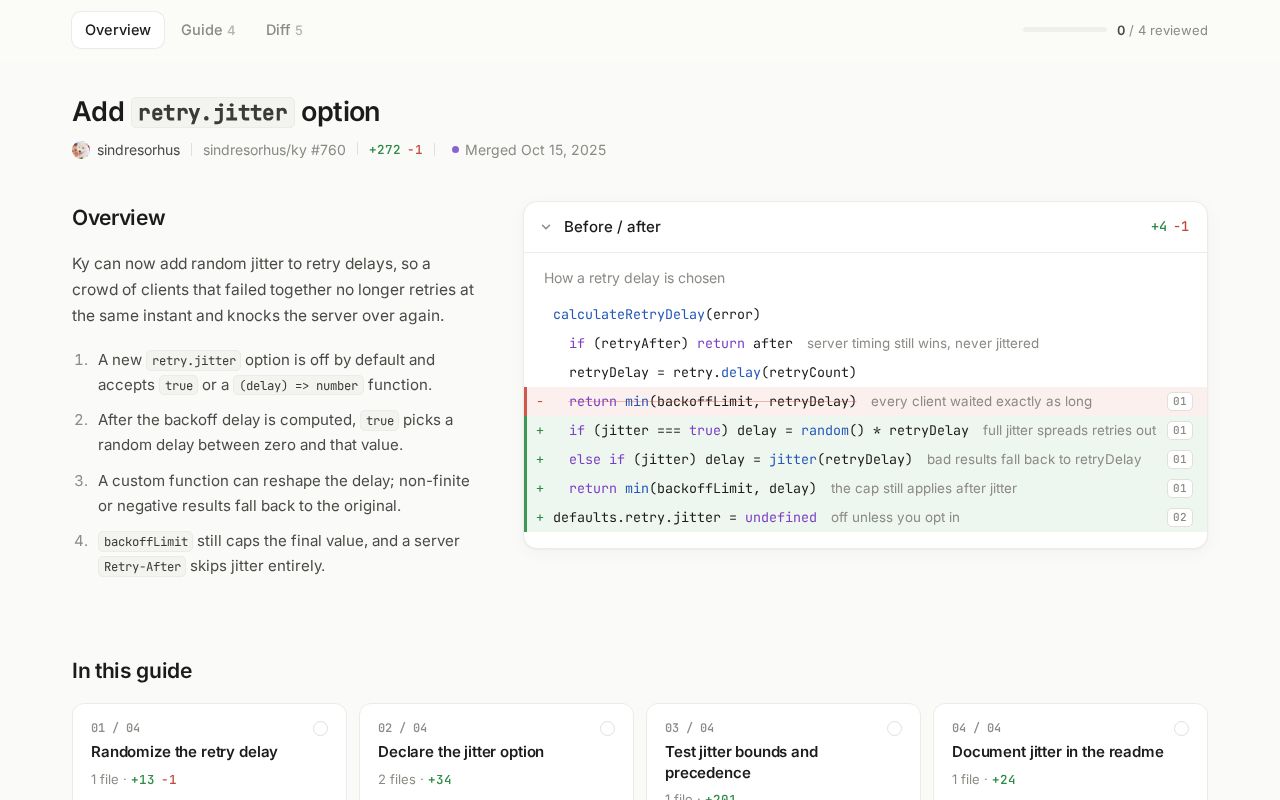Open the Randomize the retry delay card

[x=209, y=752]
